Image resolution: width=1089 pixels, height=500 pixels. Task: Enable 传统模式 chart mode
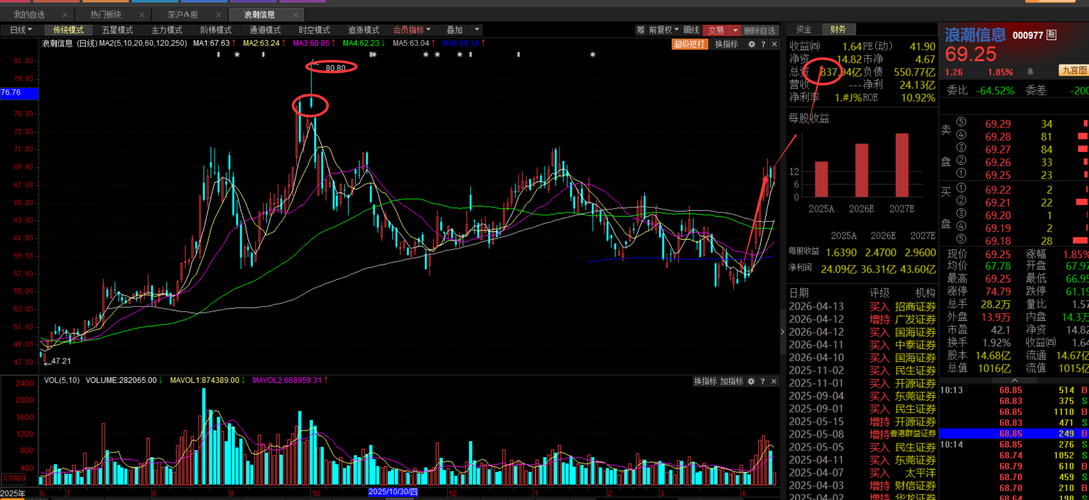(68, 30)
